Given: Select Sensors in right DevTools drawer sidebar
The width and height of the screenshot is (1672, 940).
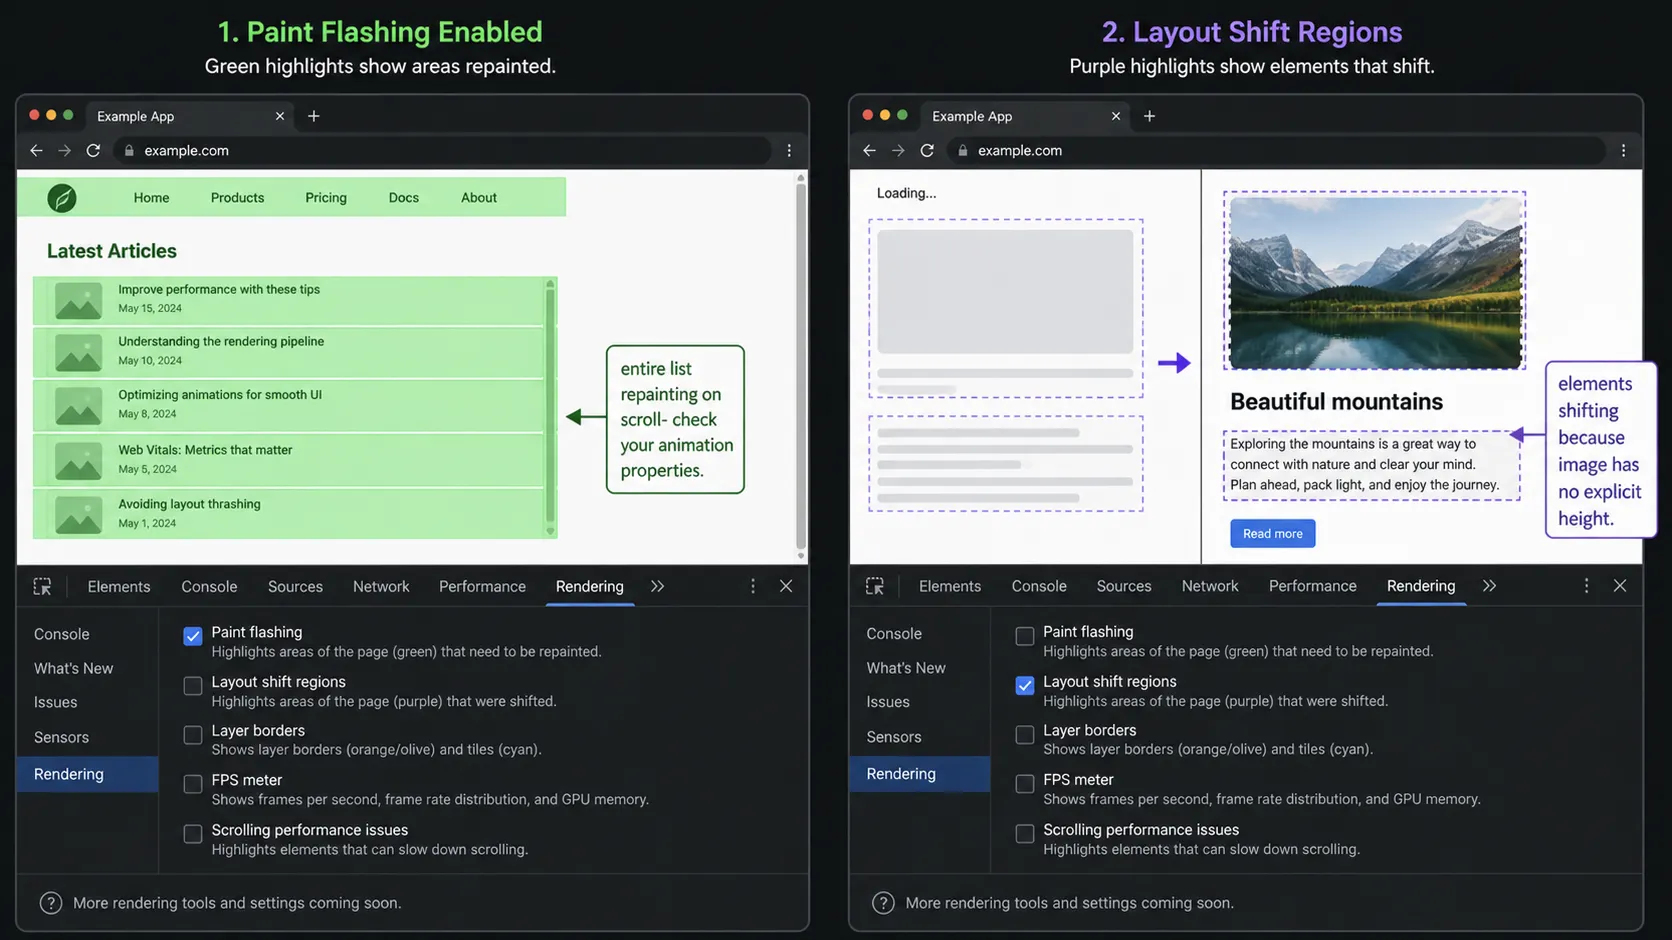Looking at the screenshot, I should click(x=894, y=737).
